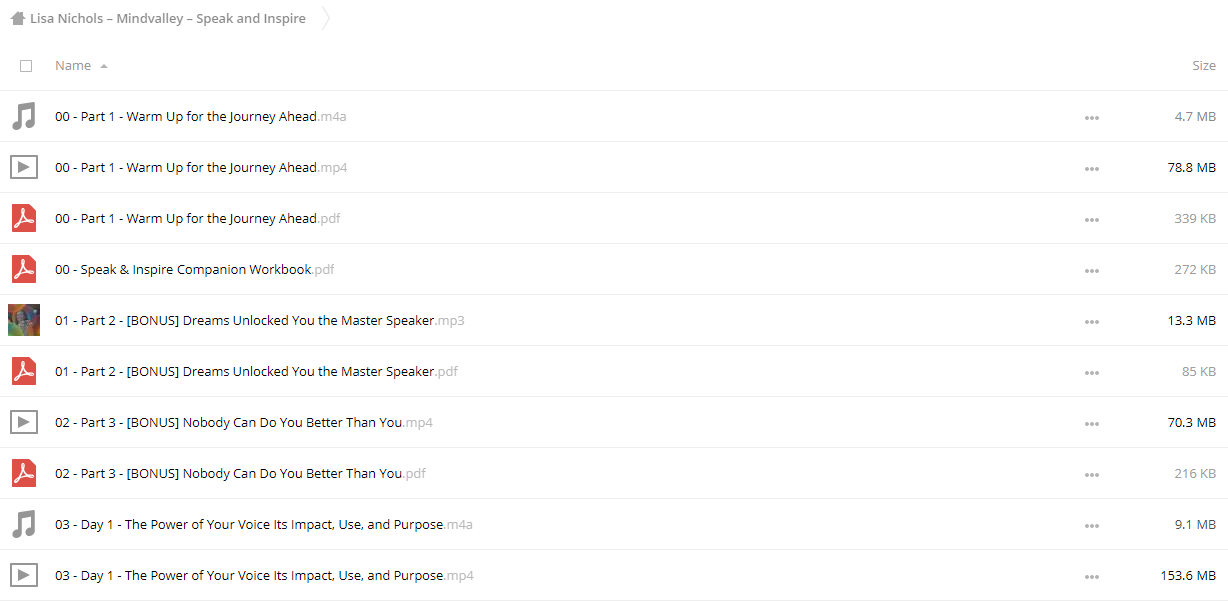
Task: Click video icon of Nobody Can Do You Better .mp4
Action: 24,423
